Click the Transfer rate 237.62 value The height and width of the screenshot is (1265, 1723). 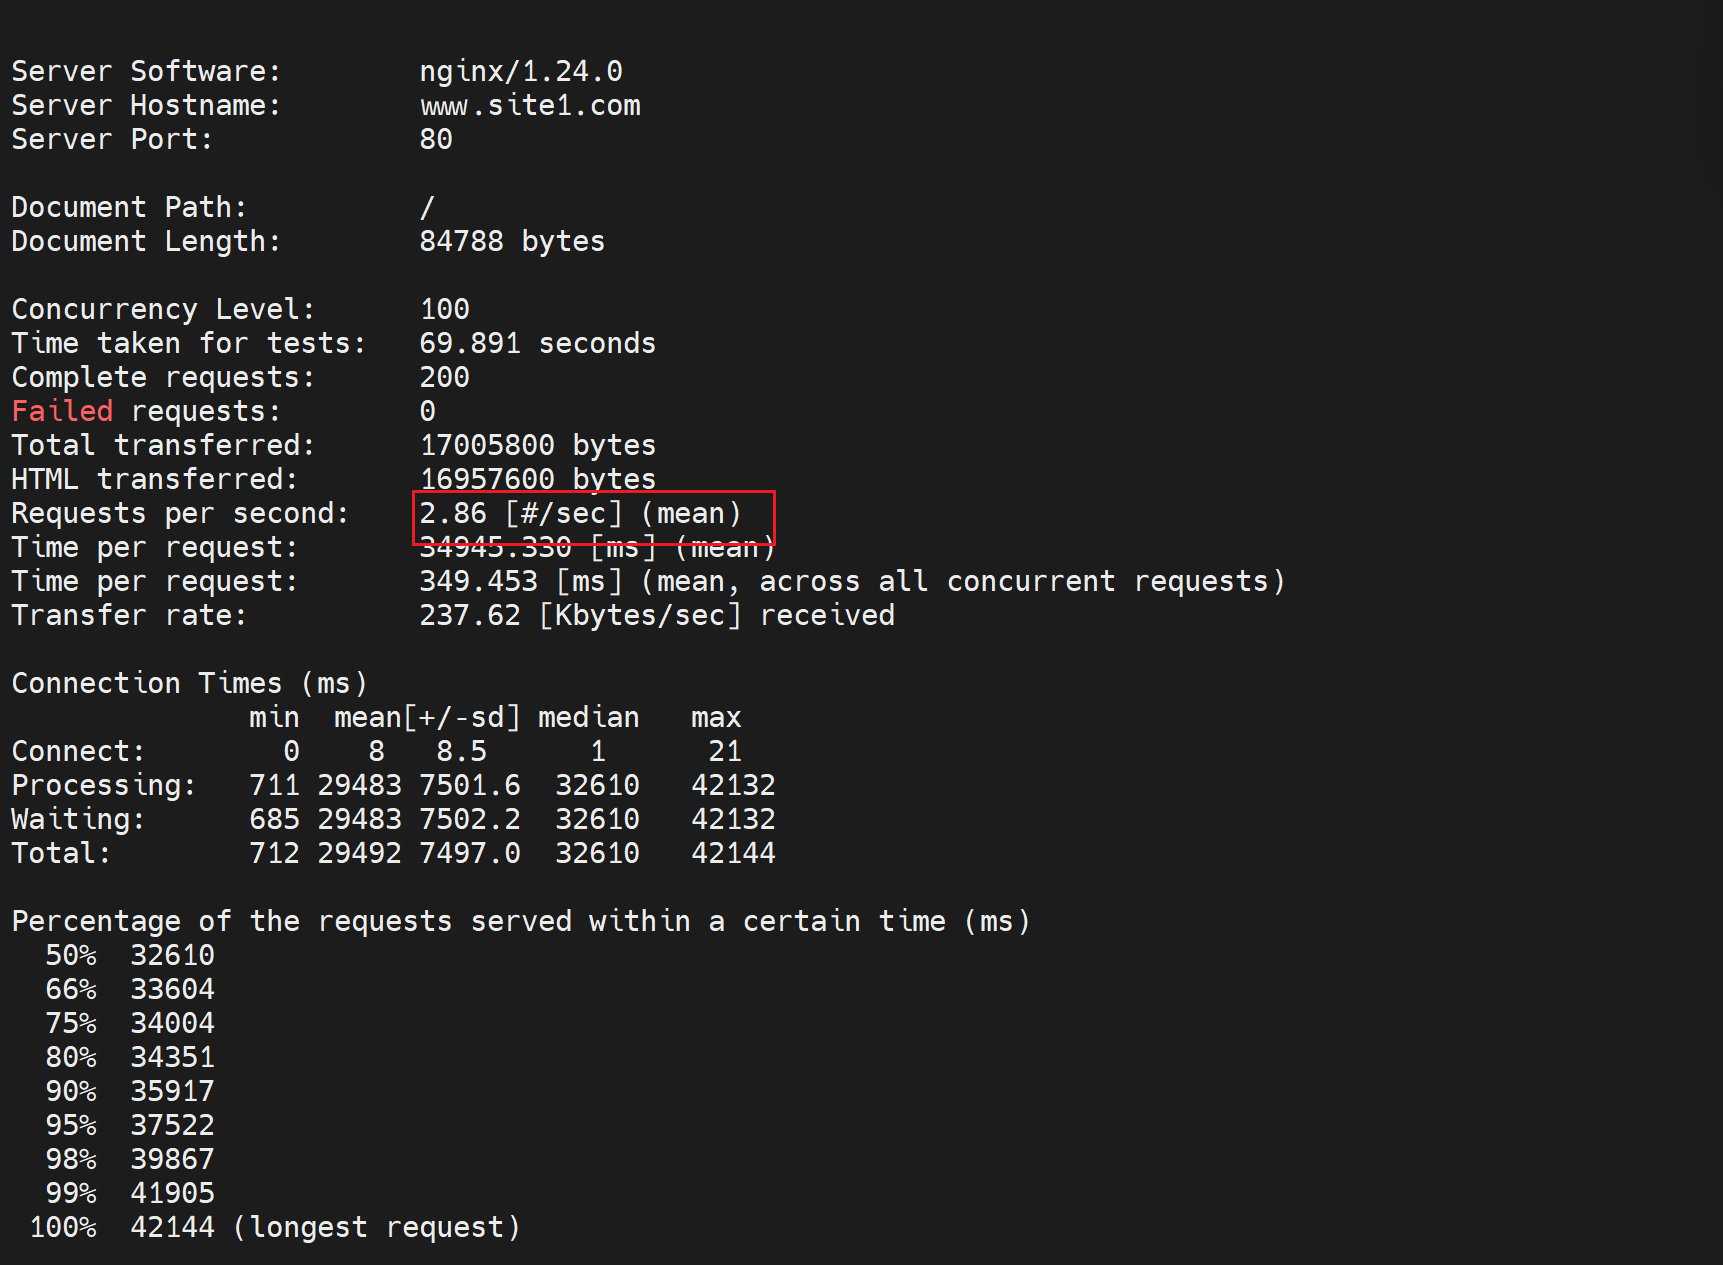tap(470, 616)
